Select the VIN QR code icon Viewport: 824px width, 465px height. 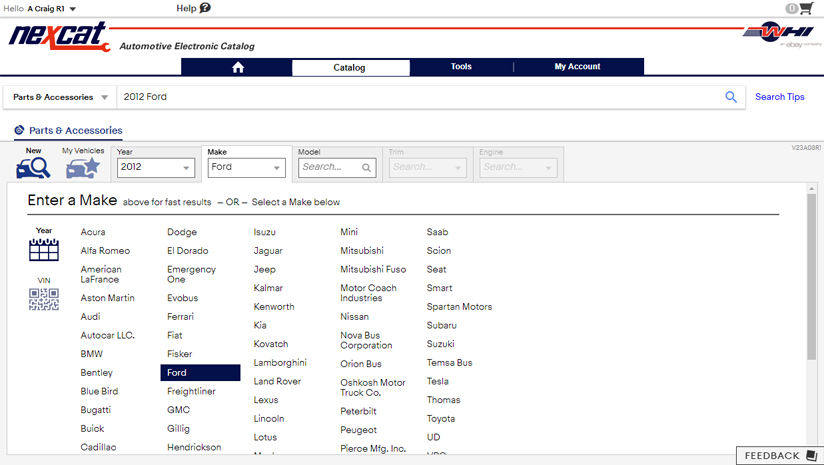point(44,299)
